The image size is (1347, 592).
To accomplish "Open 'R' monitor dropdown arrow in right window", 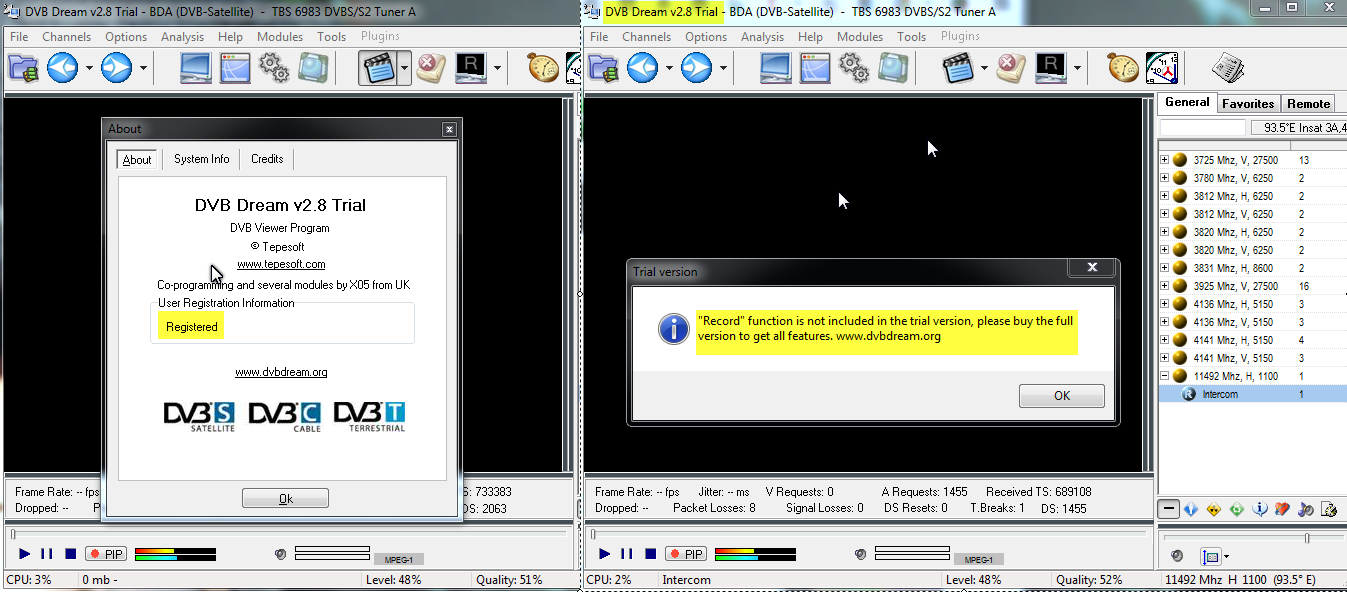I will coord(1076,69).
